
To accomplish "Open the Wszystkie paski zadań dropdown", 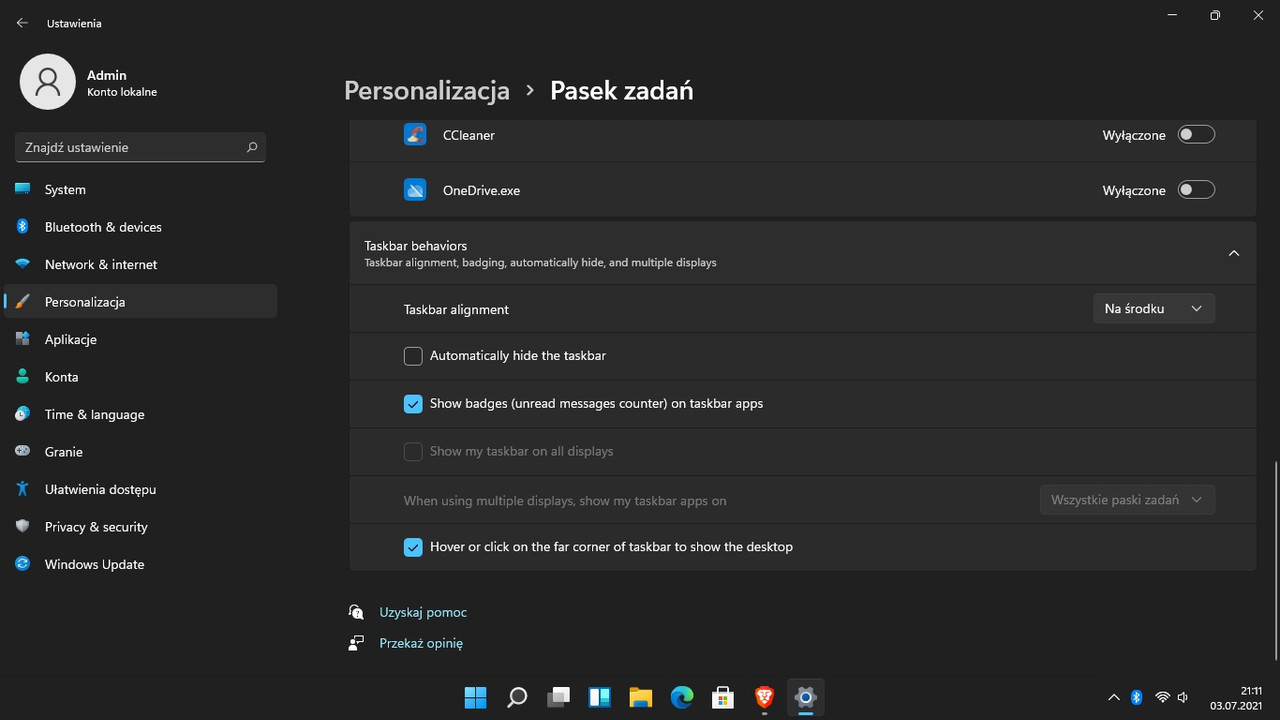I will click(1128, 500).
